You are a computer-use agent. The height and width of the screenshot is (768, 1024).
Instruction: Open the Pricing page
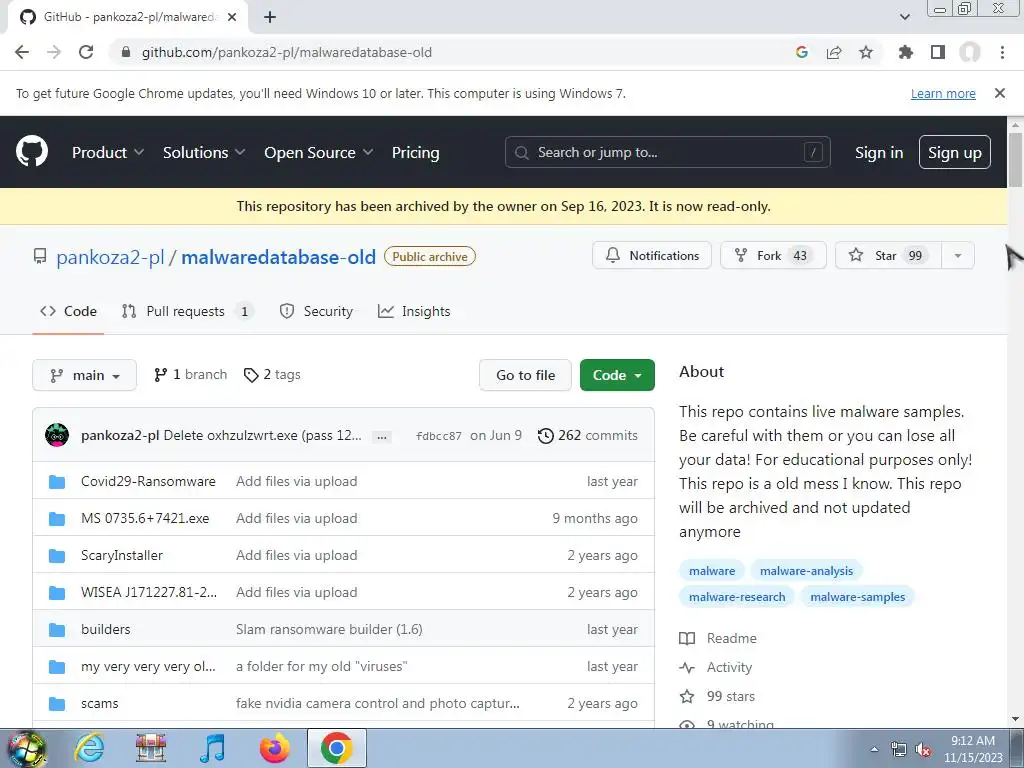point(415,152)
